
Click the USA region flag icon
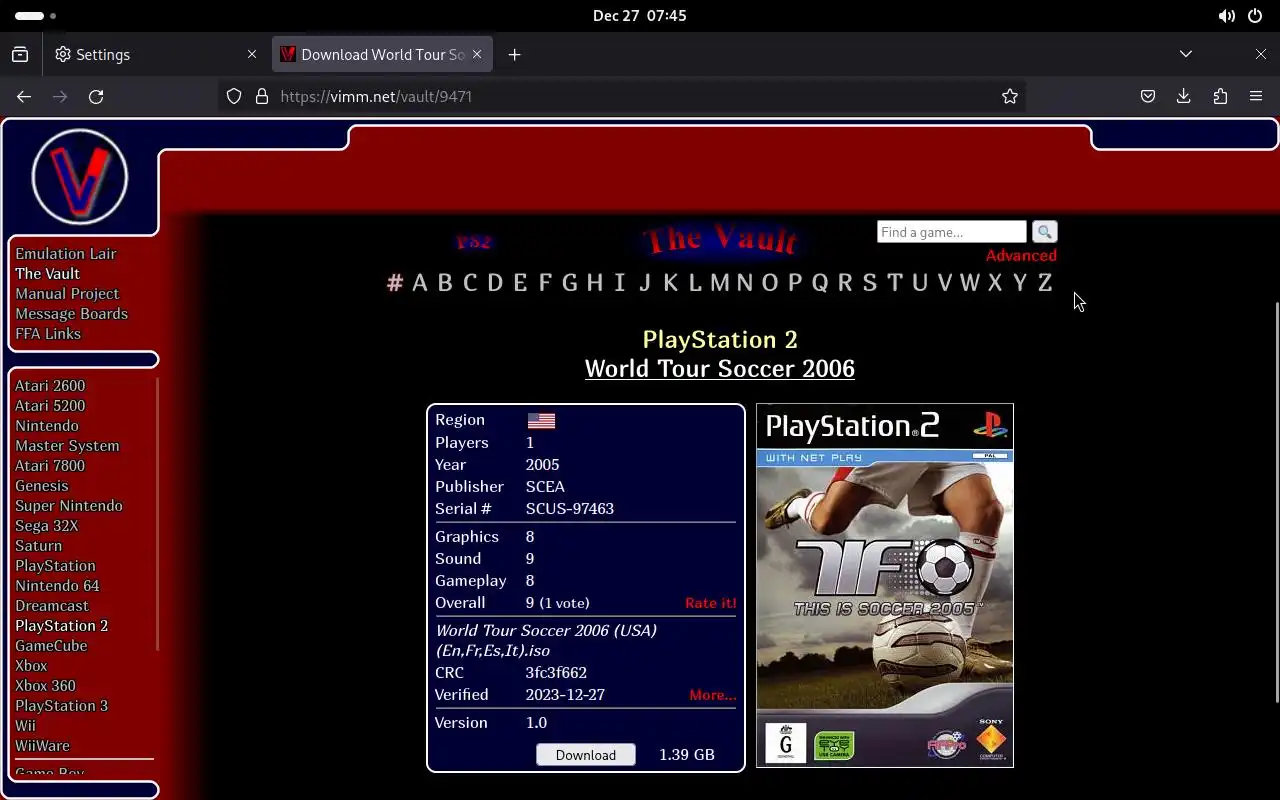pos(541,420)
